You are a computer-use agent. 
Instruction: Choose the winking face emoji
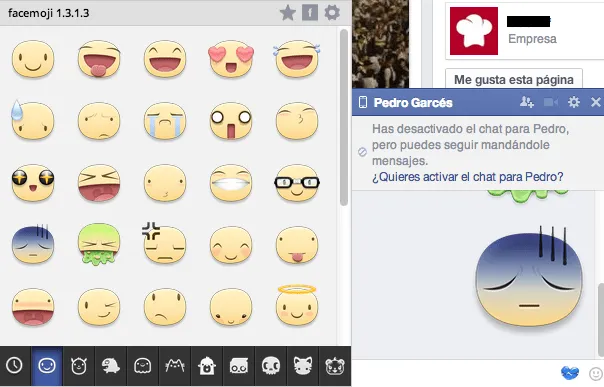pos(99,307)
